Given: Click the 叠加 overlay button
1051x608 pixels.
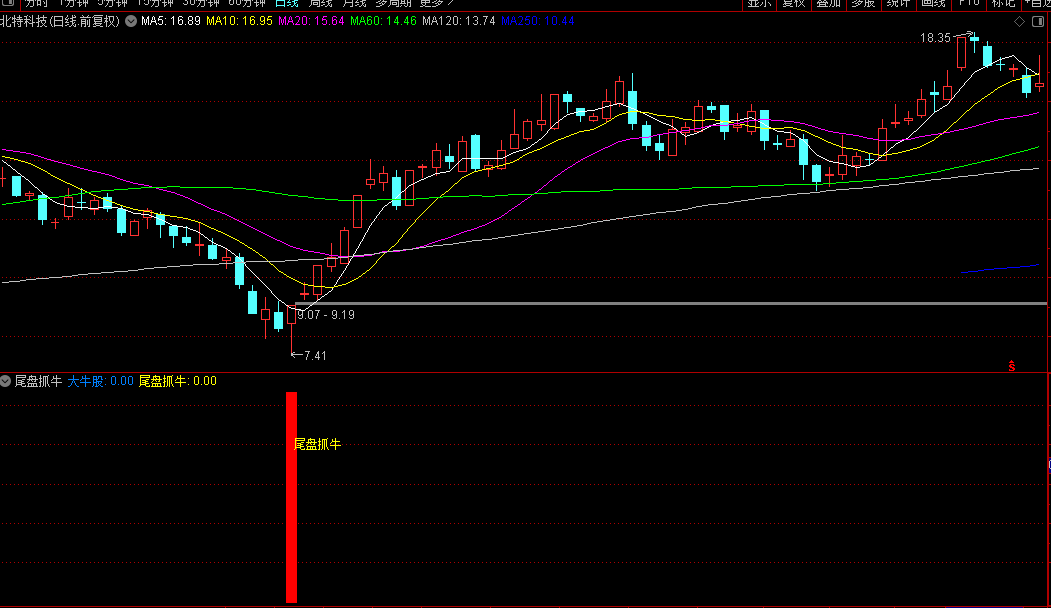Looking at the screenshot, I should click(x=828, y=3).
